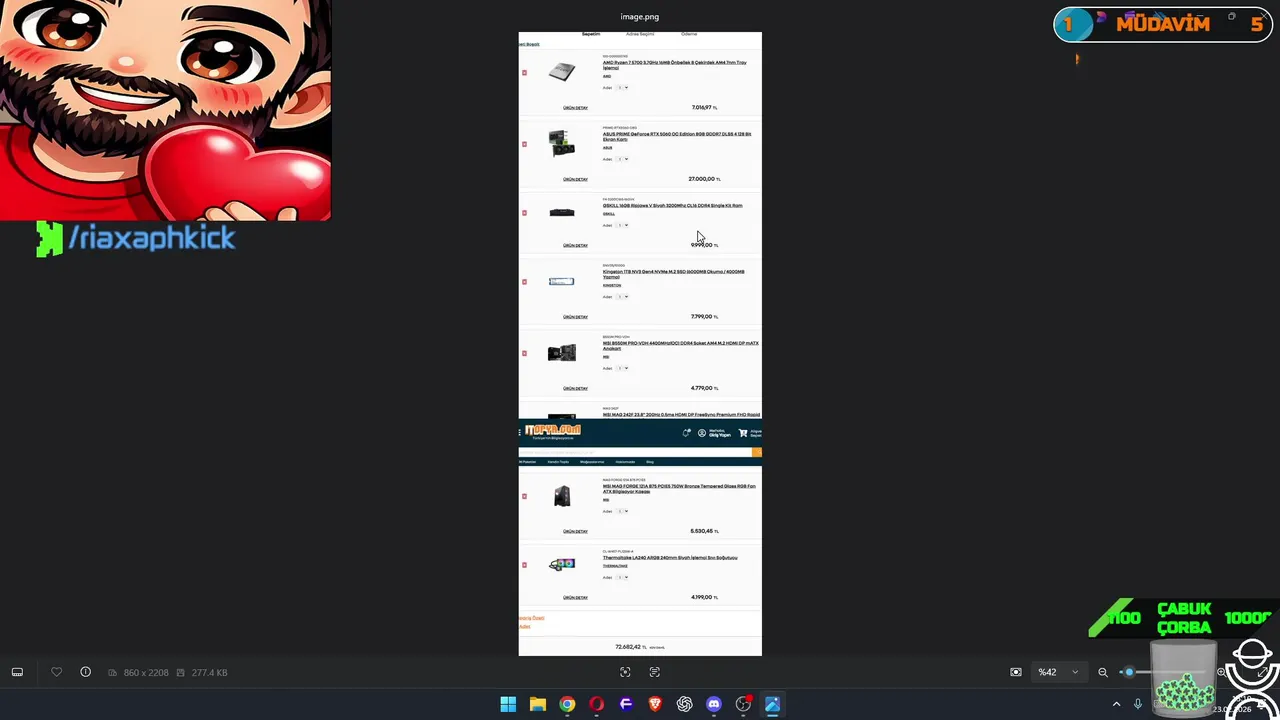Open the file info panel icon

pyautogui.click(x=85, y=672)
